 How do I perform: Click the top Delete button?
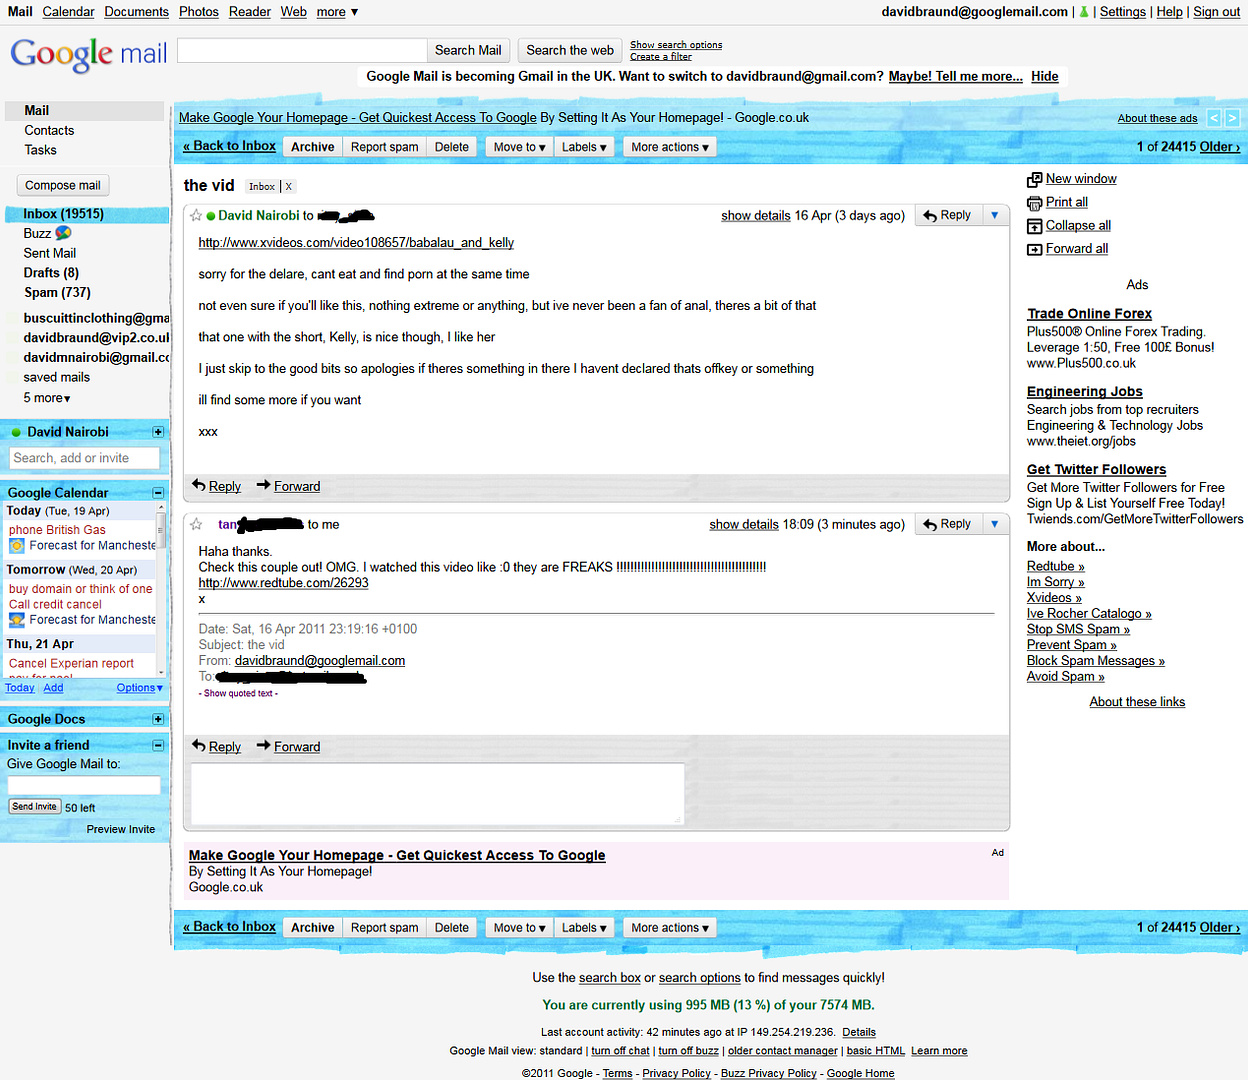coord(452,147)
